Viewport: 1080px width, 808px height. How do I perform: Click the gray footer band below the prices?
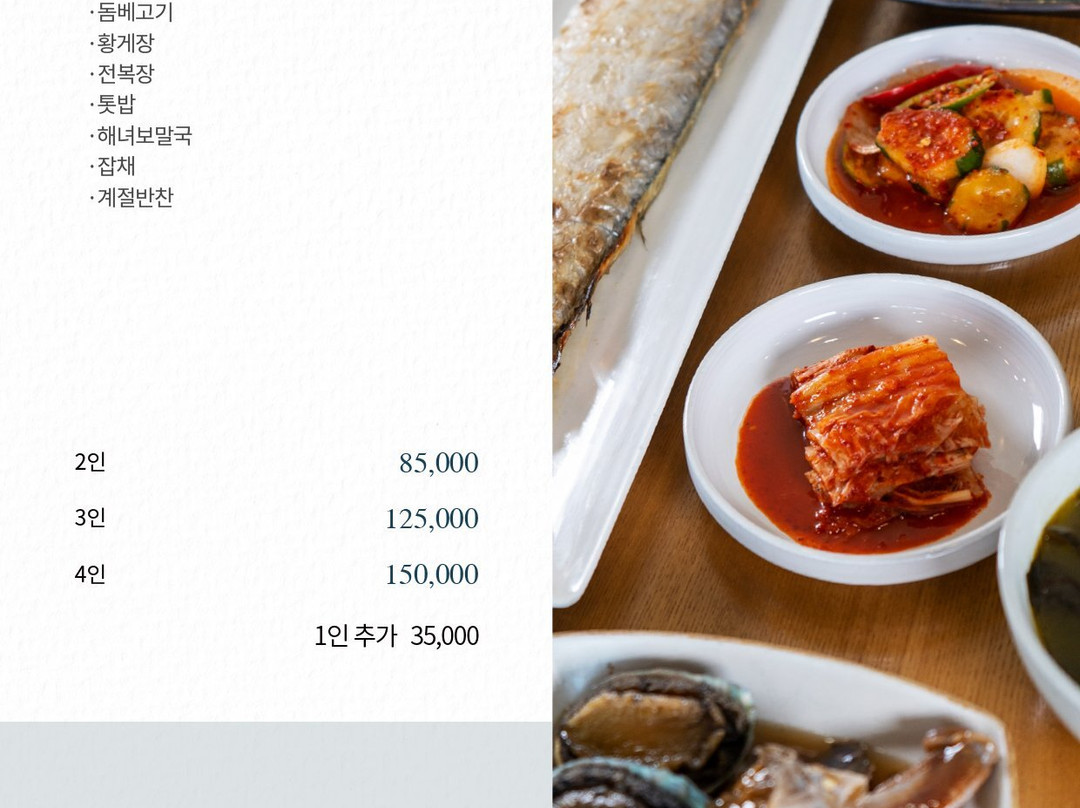276,765
